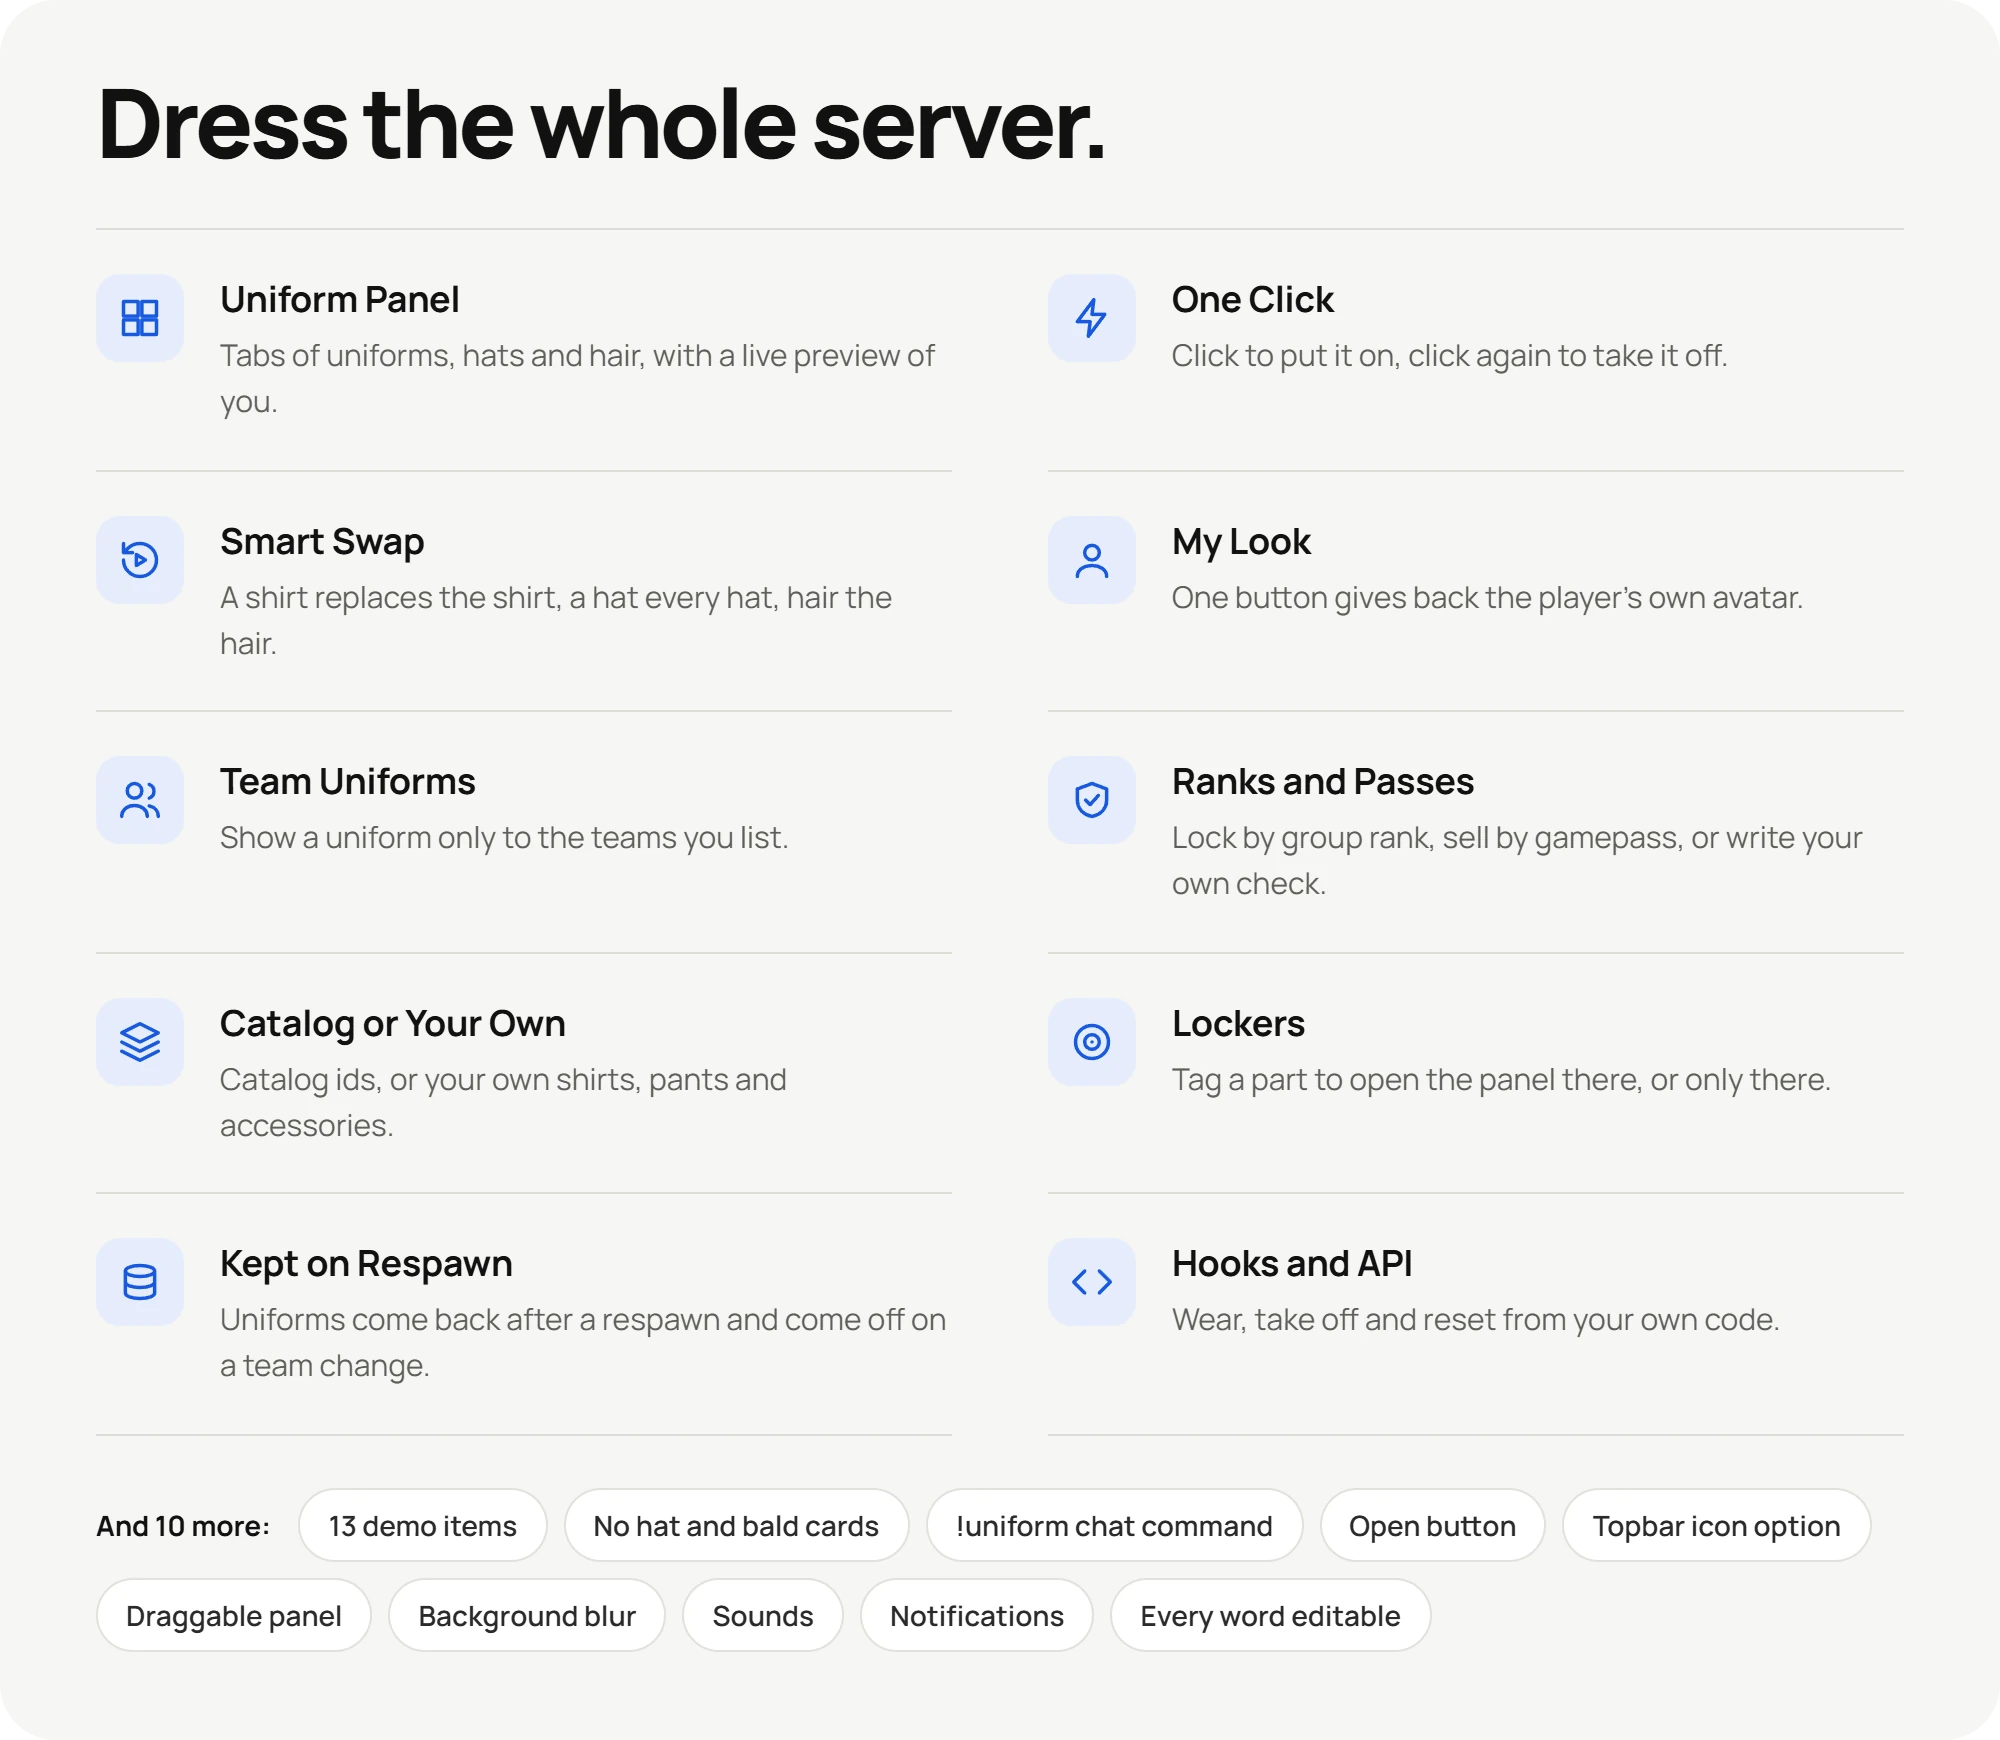Select the No hat and bald cards pill
Viewport: 2000px width, 1740px height.
click(736, 1525)
